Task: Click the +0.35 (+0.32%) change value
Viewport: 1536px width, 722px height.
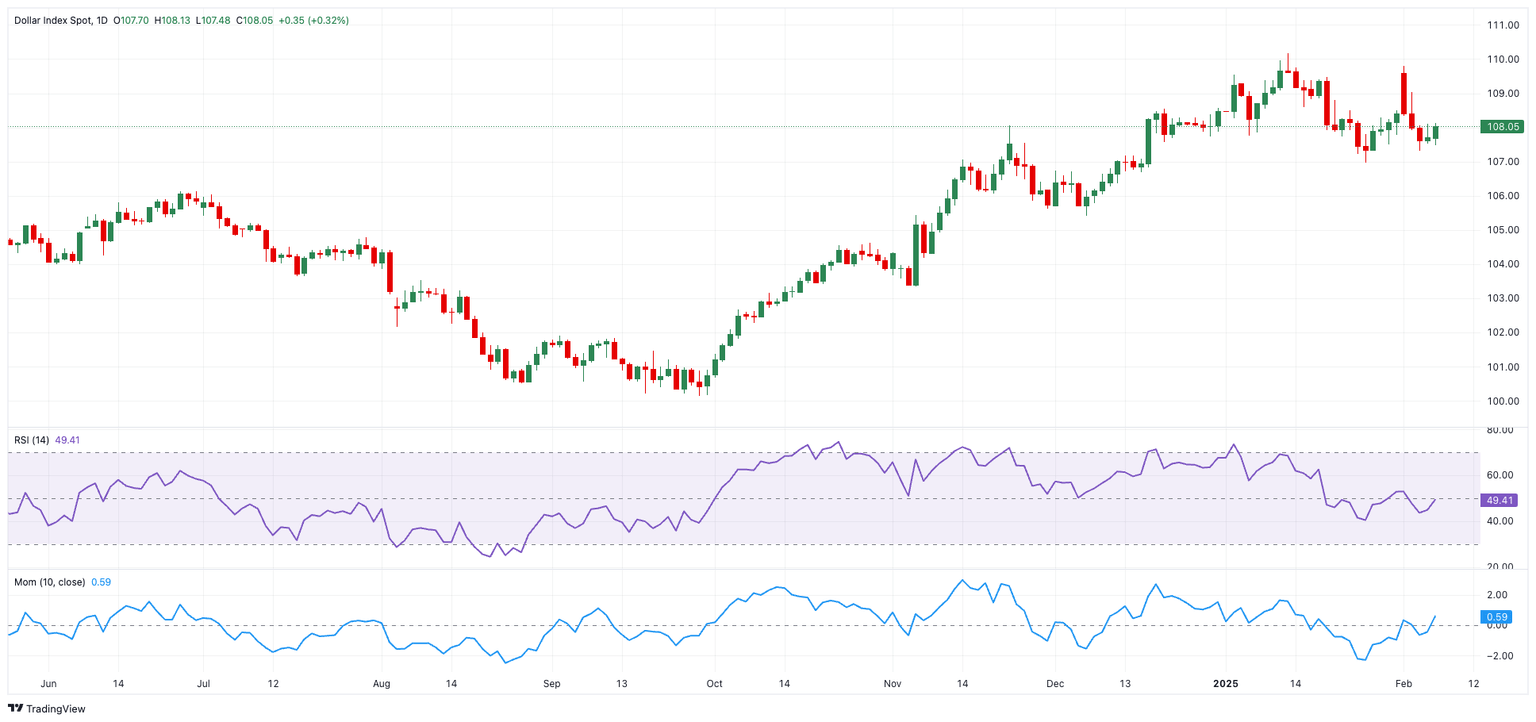Action: coord(313,20)
